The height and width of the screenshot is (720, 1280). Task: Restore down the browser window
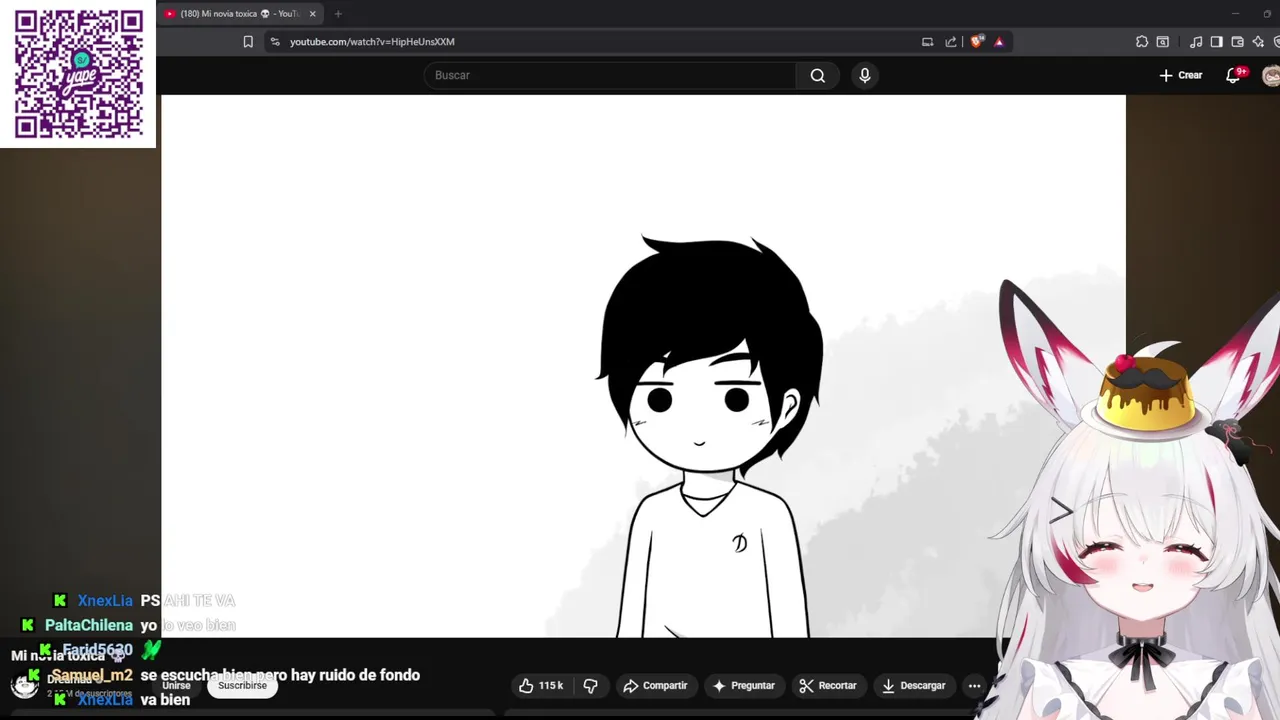[1268, 14]
